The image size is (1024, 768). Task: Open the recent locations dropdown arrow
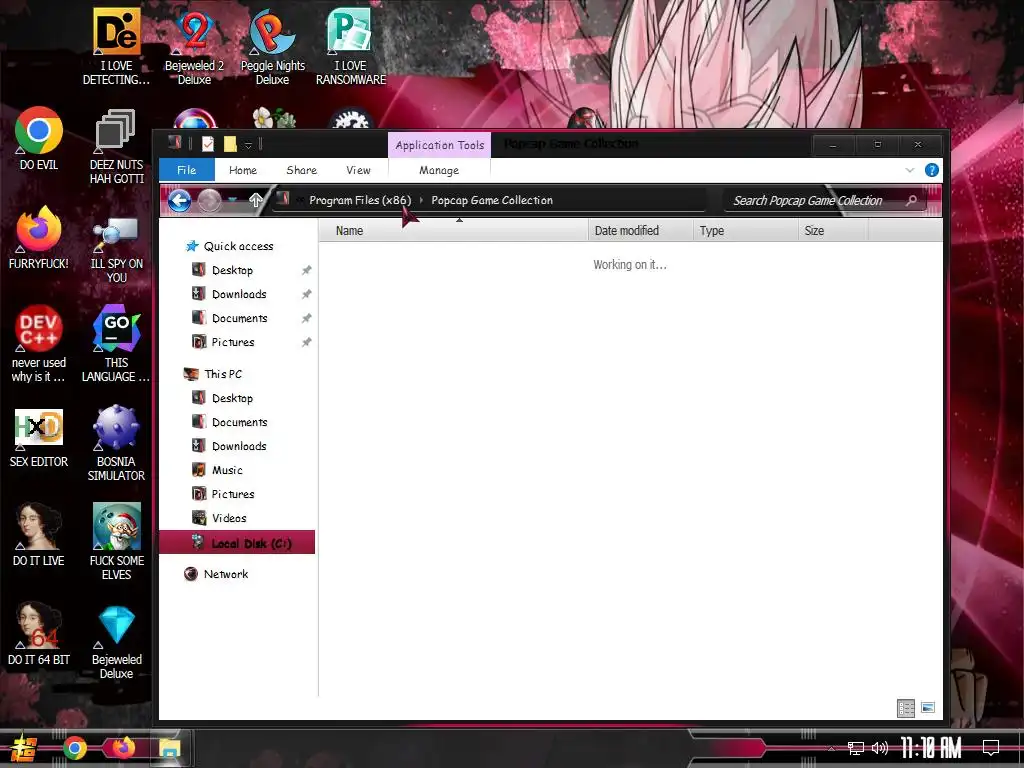232,200
